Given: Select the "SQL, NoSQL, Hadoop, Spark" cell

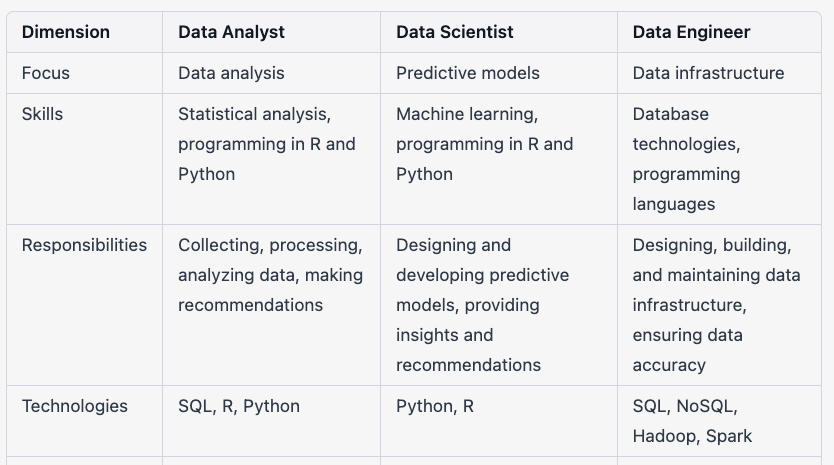Looking at the screenshot, I should (692, 421).
